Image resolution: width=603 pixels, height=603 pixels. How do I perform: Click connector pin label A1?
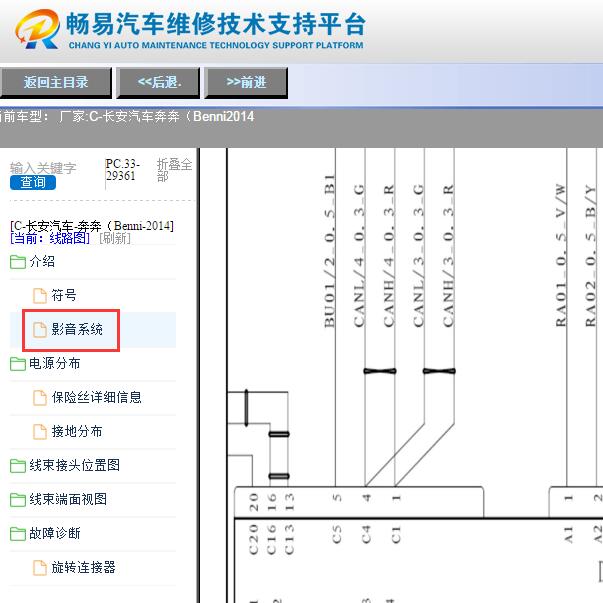[x=568, y=535]
